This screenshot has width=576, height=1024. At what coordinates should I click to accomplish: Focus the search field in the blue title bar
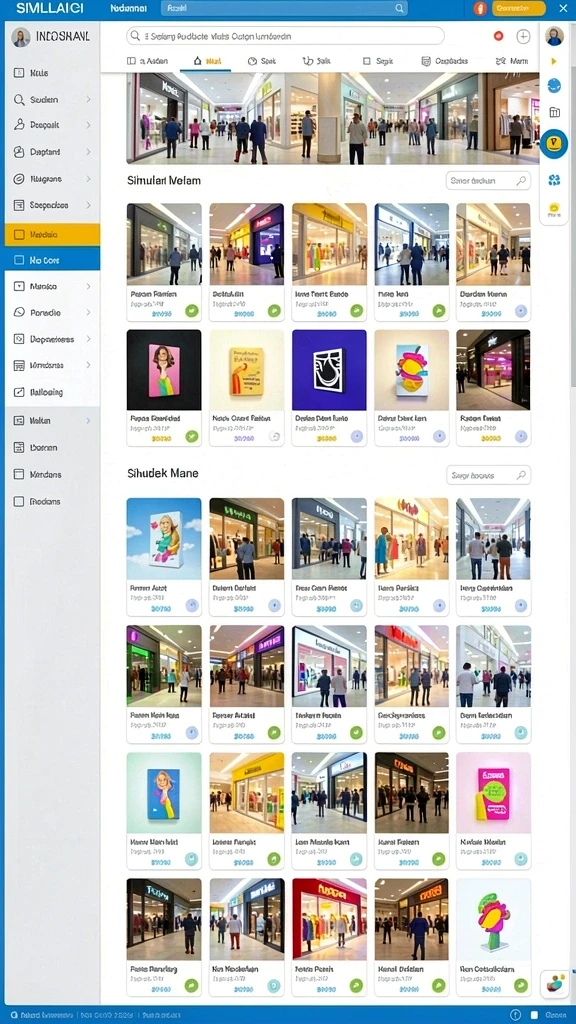[x=283, y=8]
